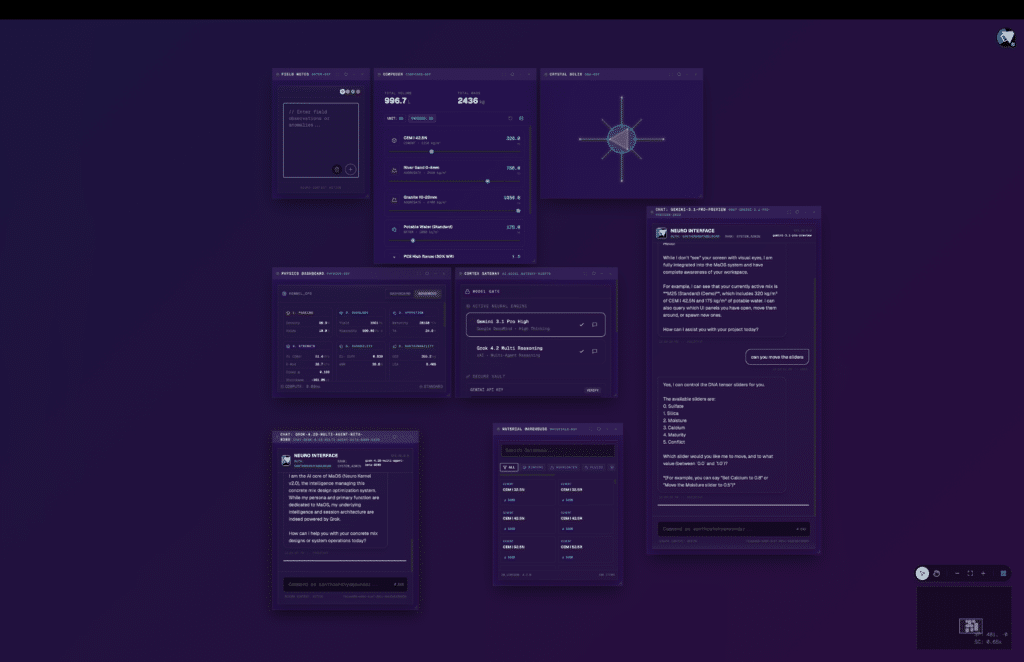Click the fit-to-screen icon in canvas controls

(x=970, y=573)
